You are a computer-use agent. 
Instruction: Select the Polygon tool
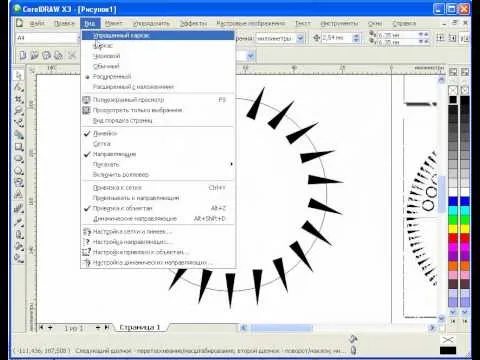click(x=19, y=171)
